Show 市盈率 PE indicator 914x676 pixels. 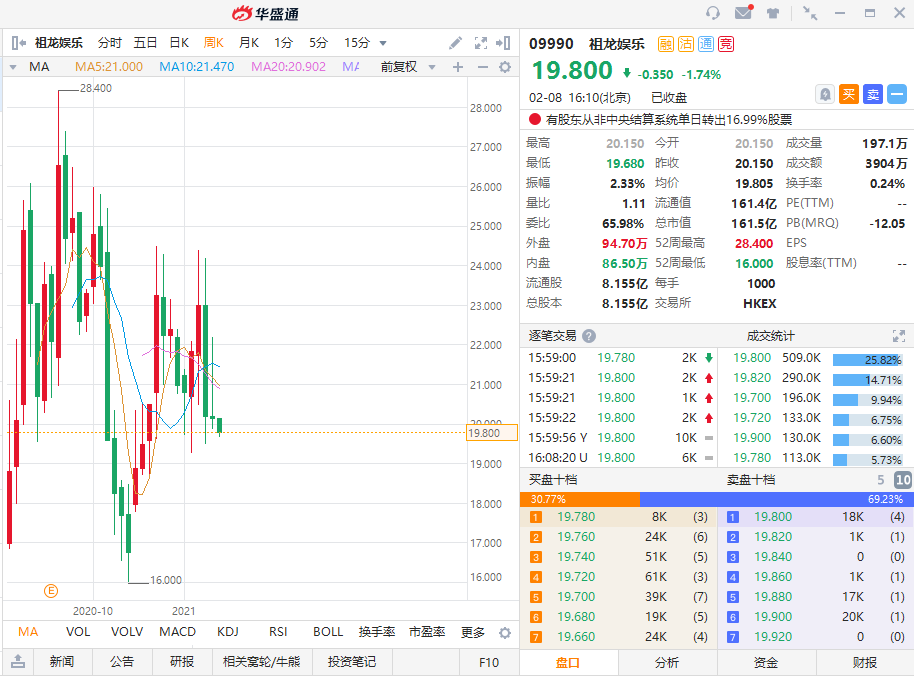pos(427,632)
